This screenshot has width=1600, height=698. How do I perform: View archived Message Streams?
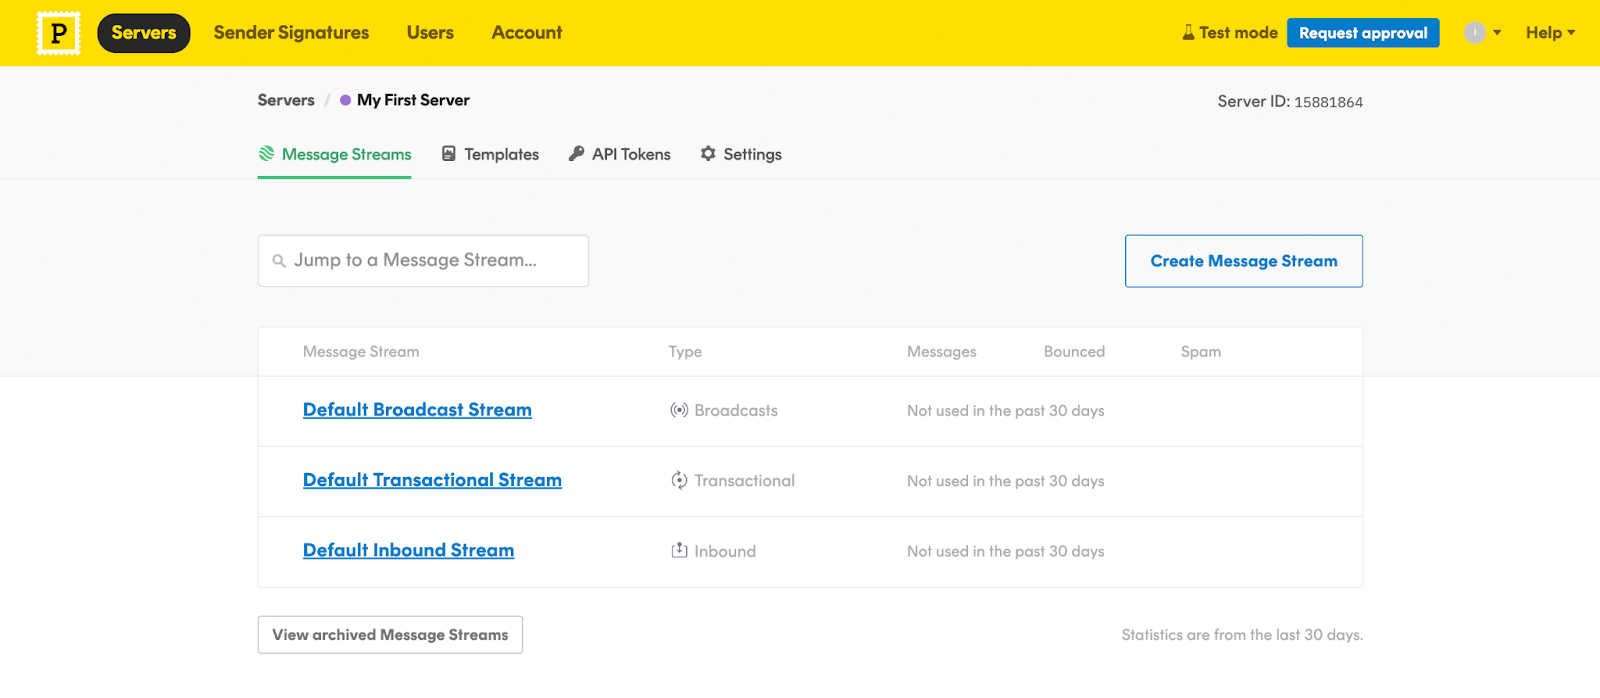pyautogui.click(x=390, y=635)
